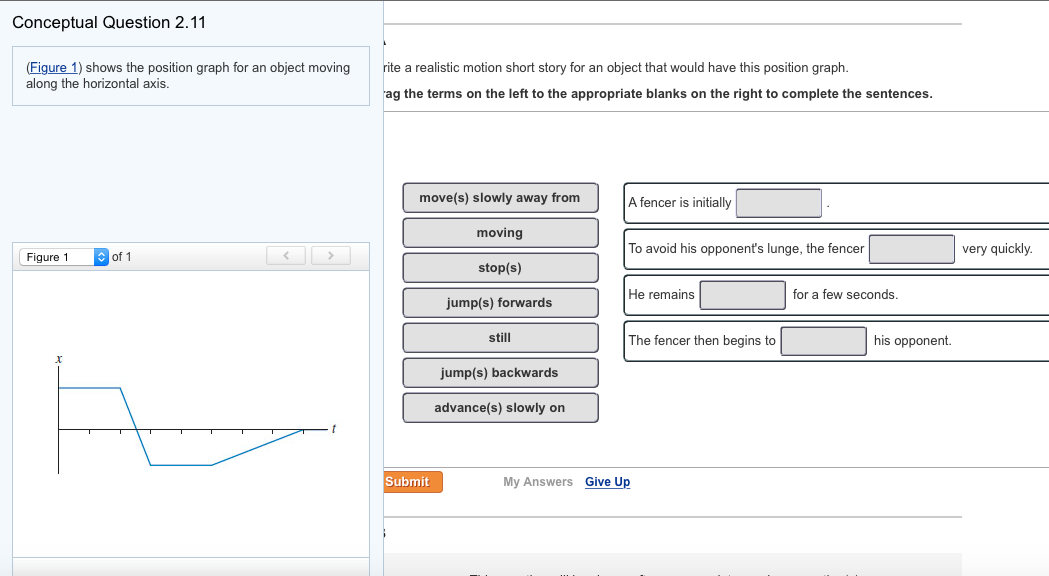
Task: Click the blank after 'He remains'
Action: pyautogui.click(x=742, y=295)
